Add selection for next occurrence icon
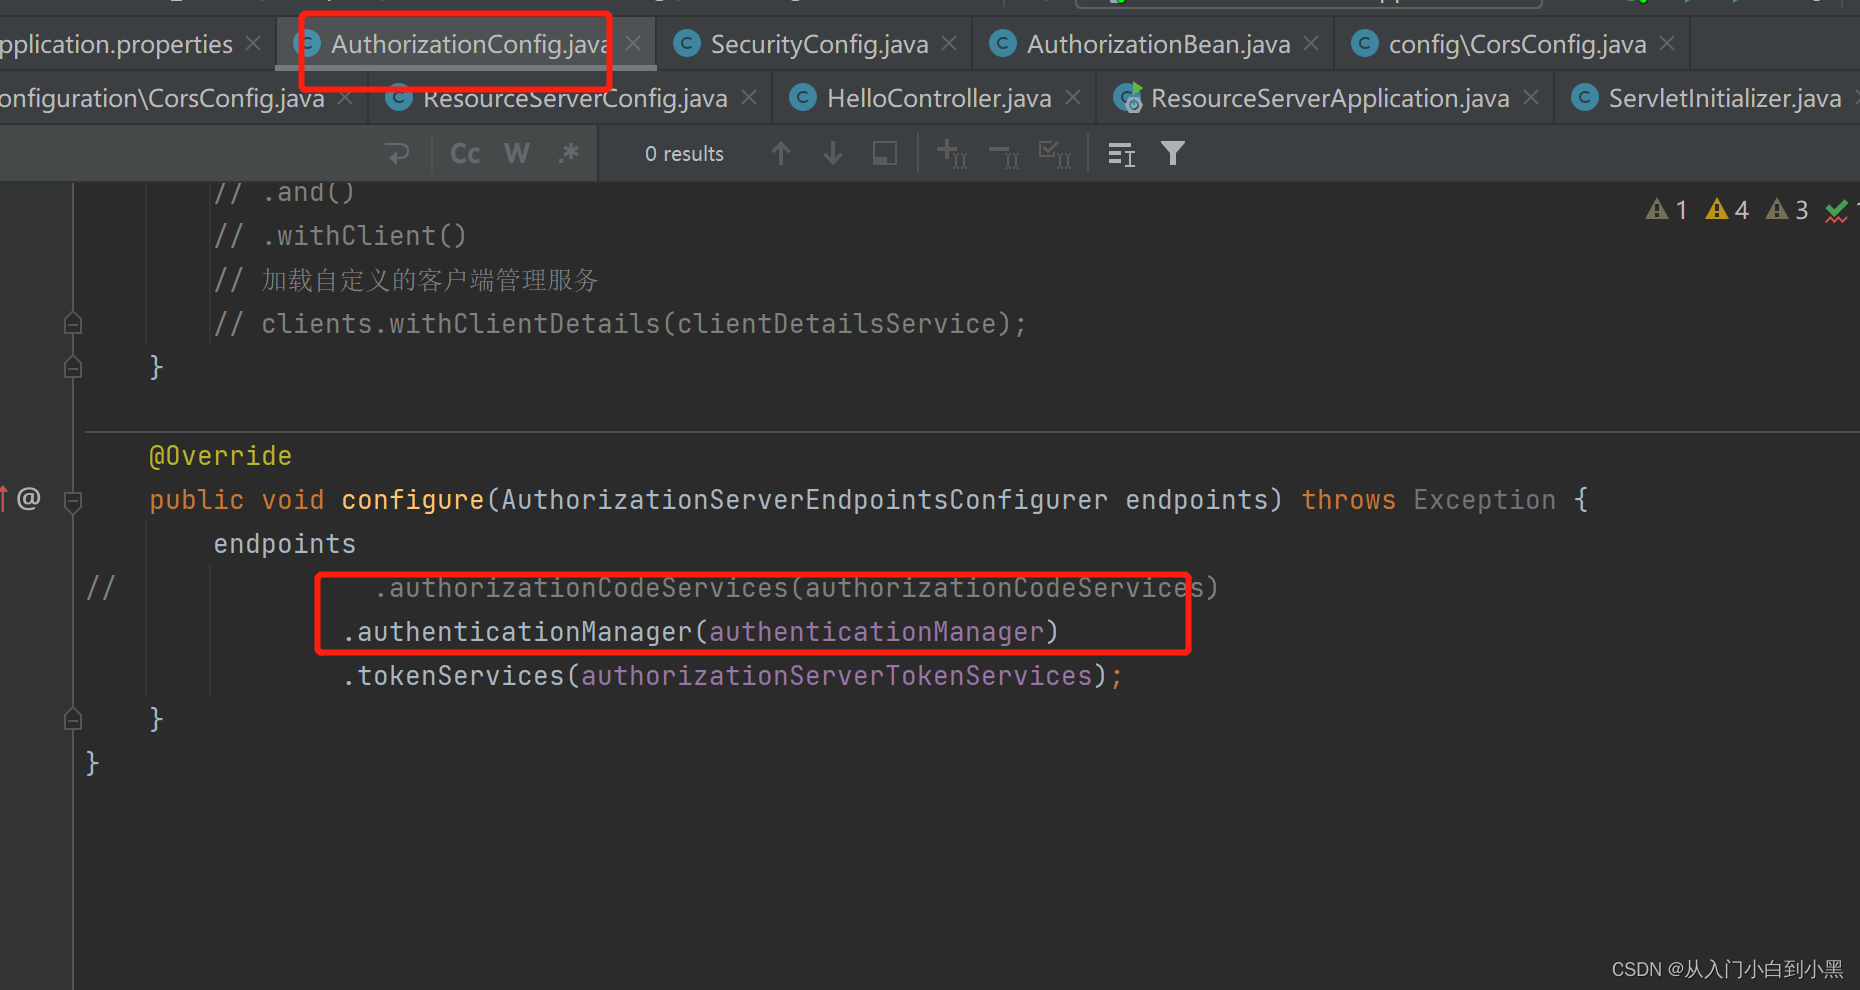 951,153
